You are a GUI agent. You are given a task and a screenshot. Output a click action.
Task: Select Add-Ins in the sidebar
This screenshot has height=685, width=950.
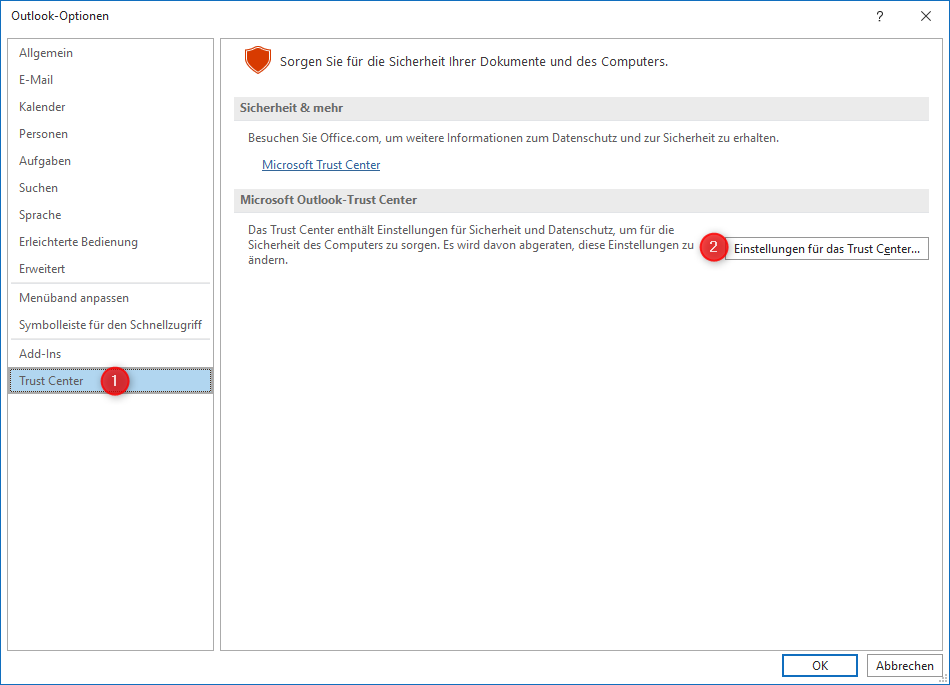pyautogui.click(x=110, y=354)
